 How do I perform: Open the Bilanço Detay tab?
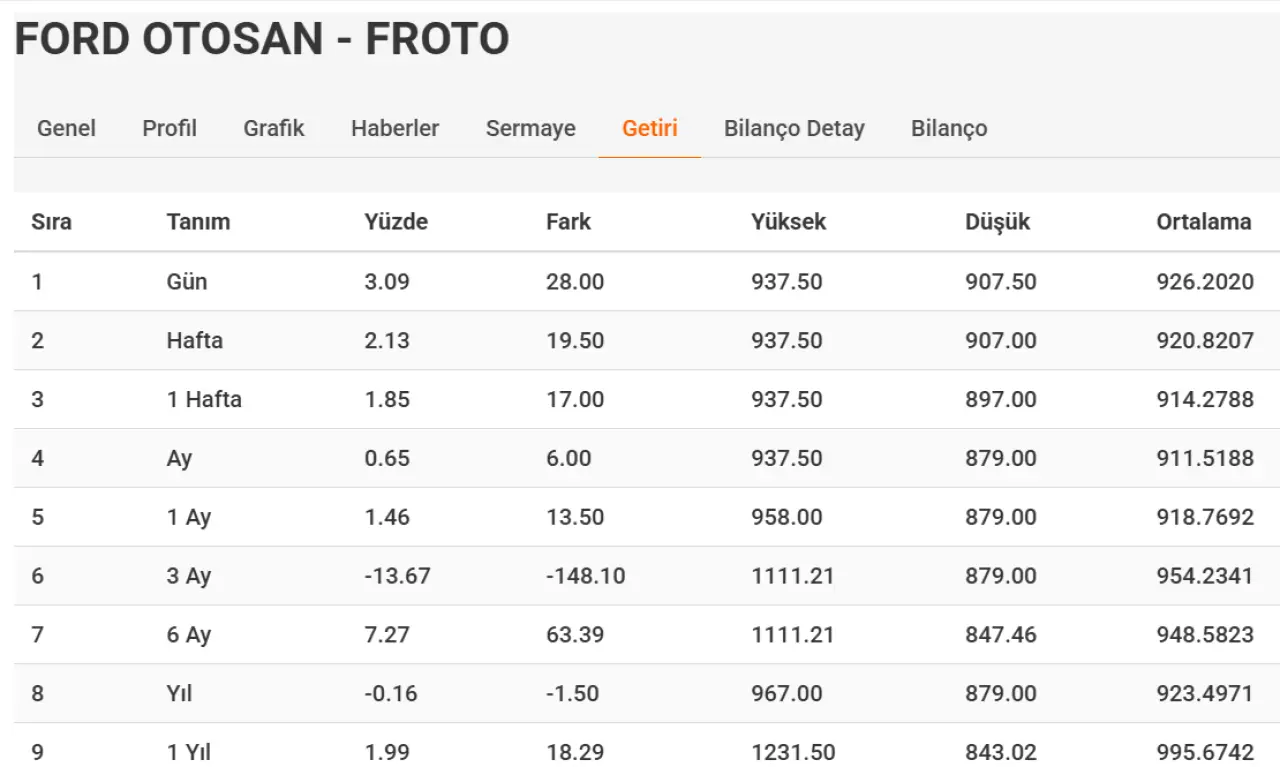(794, 128)
